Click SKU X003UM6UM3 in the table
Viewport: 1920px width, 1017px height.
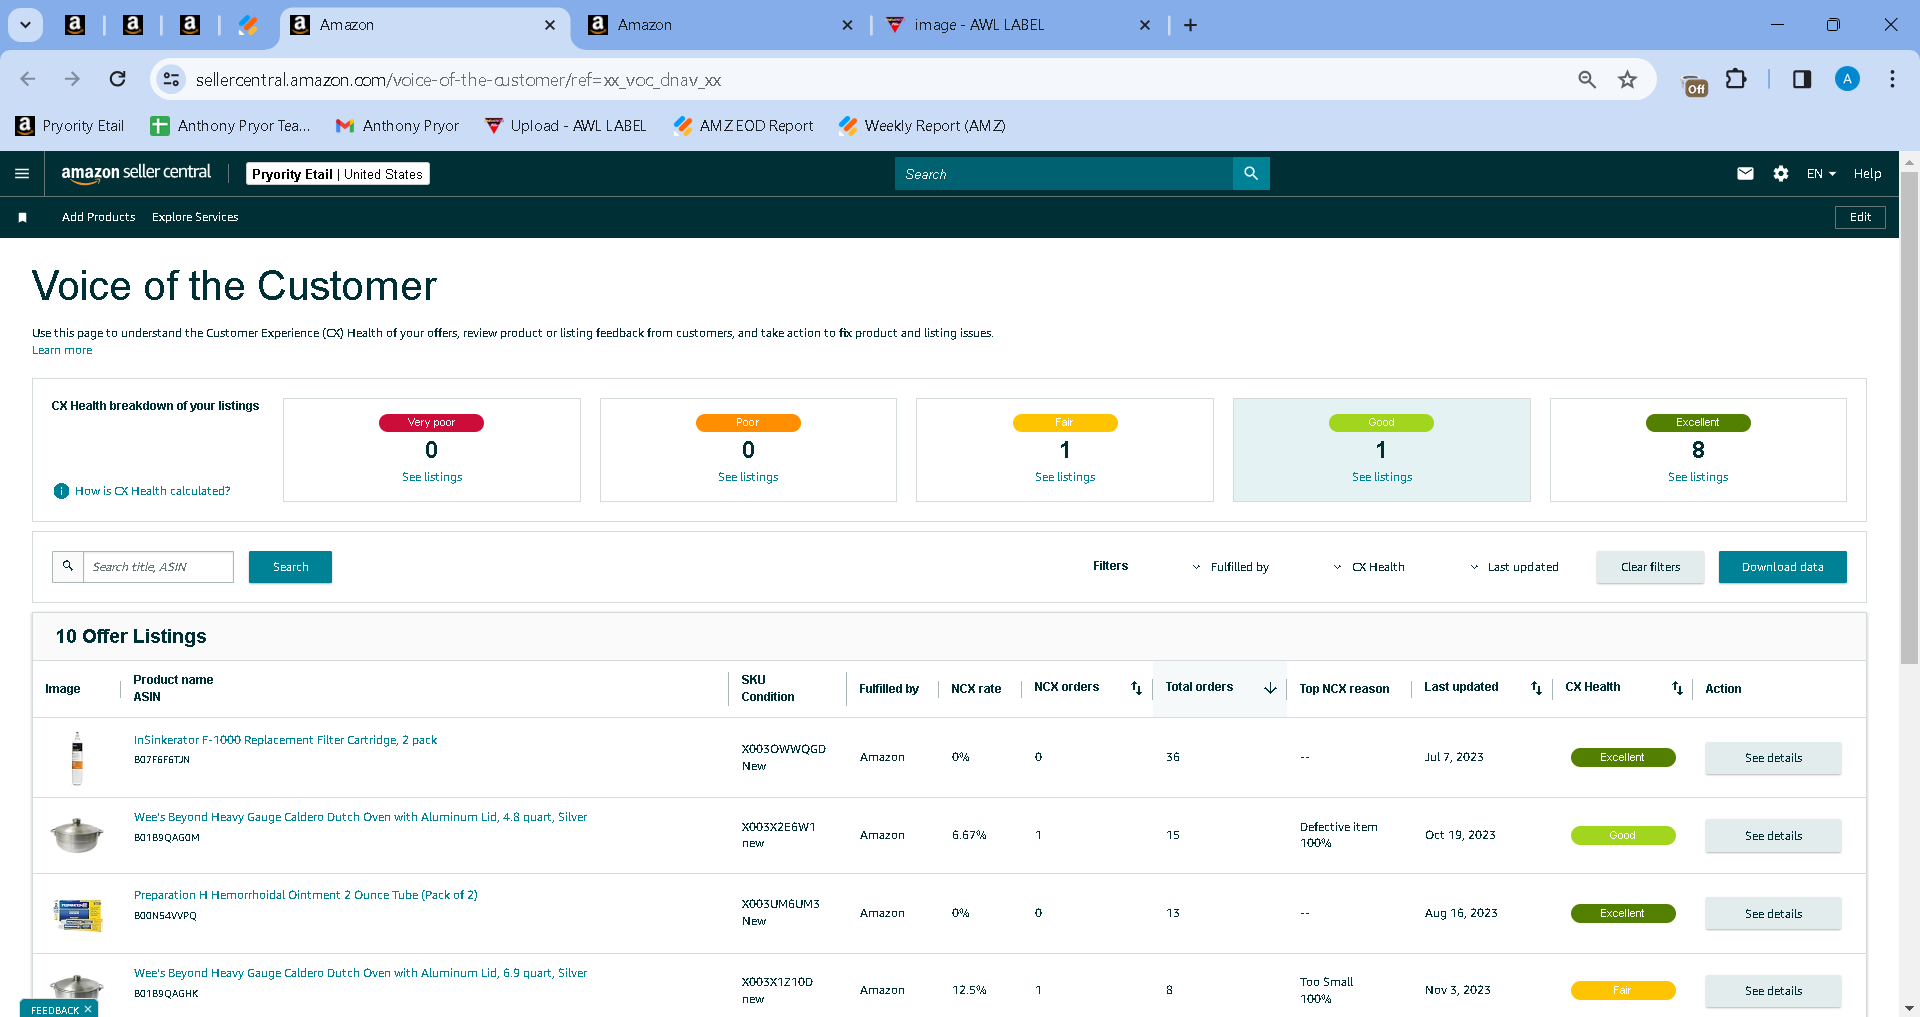tap(780, 904)
